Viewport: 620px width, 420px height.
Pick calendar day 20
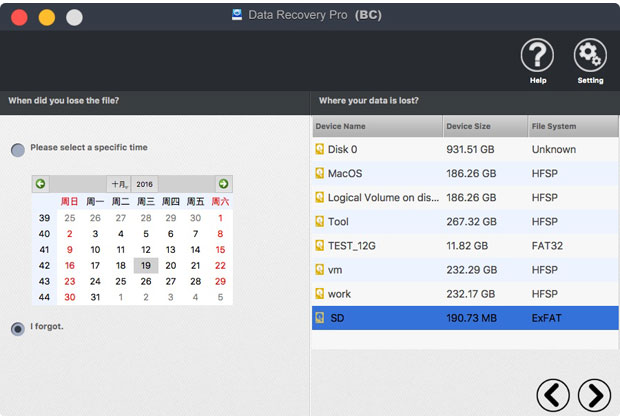[171, 265]
